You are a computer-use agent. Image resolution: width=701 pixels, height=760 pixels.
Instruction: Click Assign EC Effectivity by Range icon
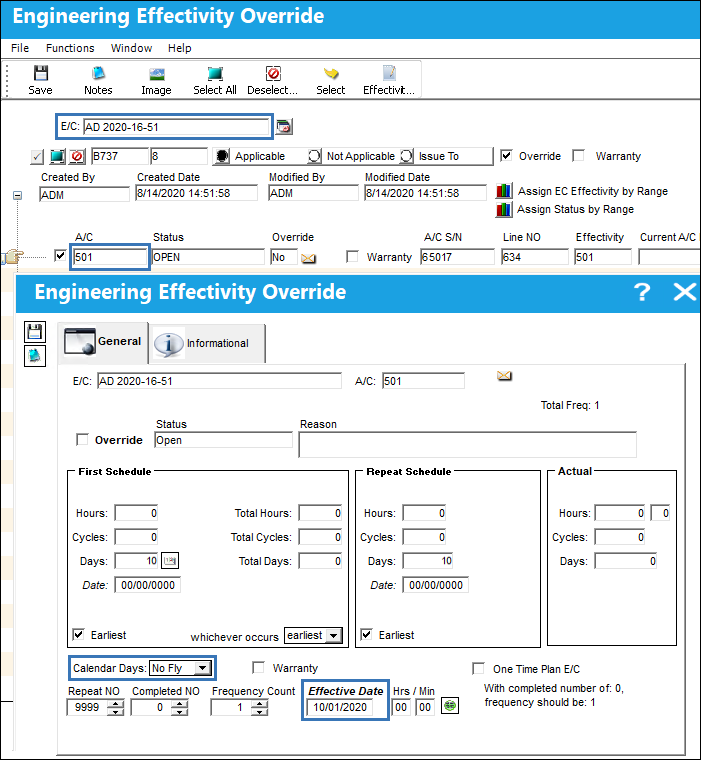click(x=504, y=191)
